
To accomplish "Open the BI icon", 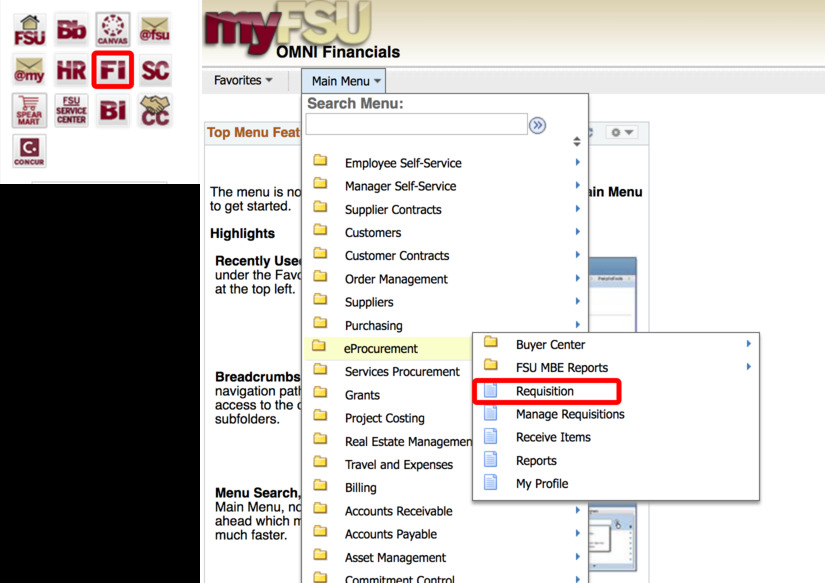I will [113, 110].
